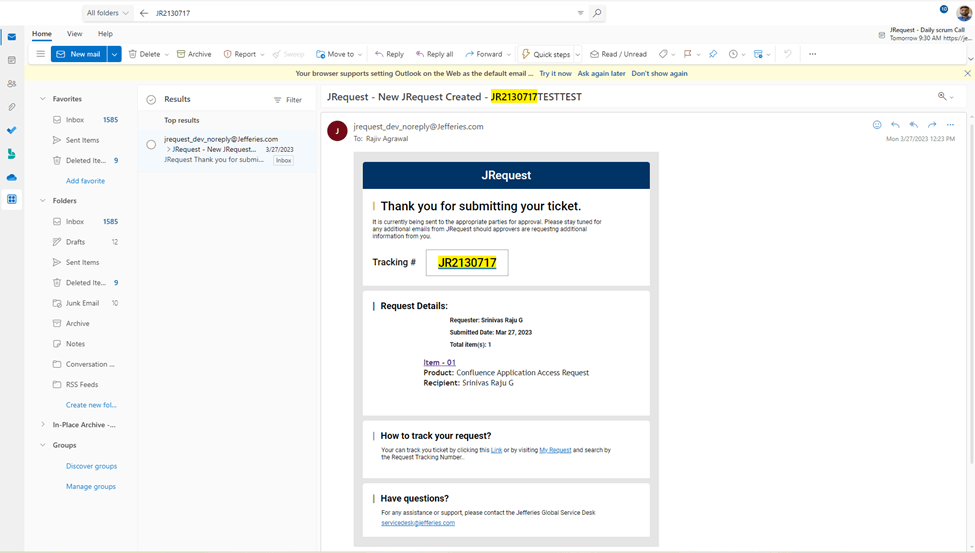Select all results with circle checkbox
The height and width of the screenshot is (553, 975).
[x=151, y=100]
